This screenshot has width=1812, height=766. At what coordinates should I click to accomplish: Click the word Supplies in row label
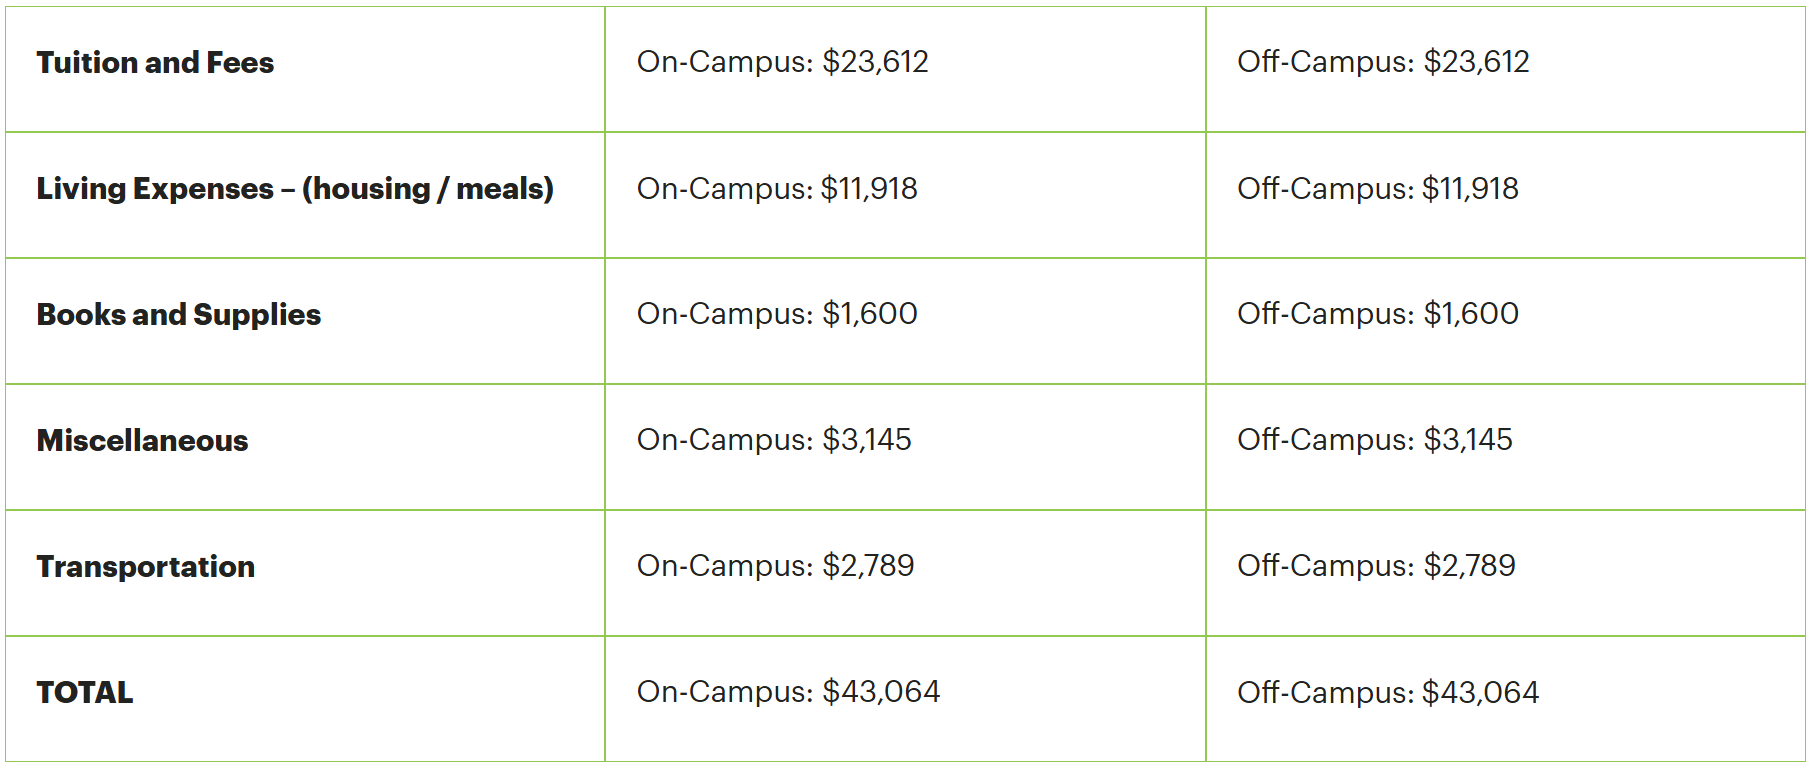[x=257, y=315]
